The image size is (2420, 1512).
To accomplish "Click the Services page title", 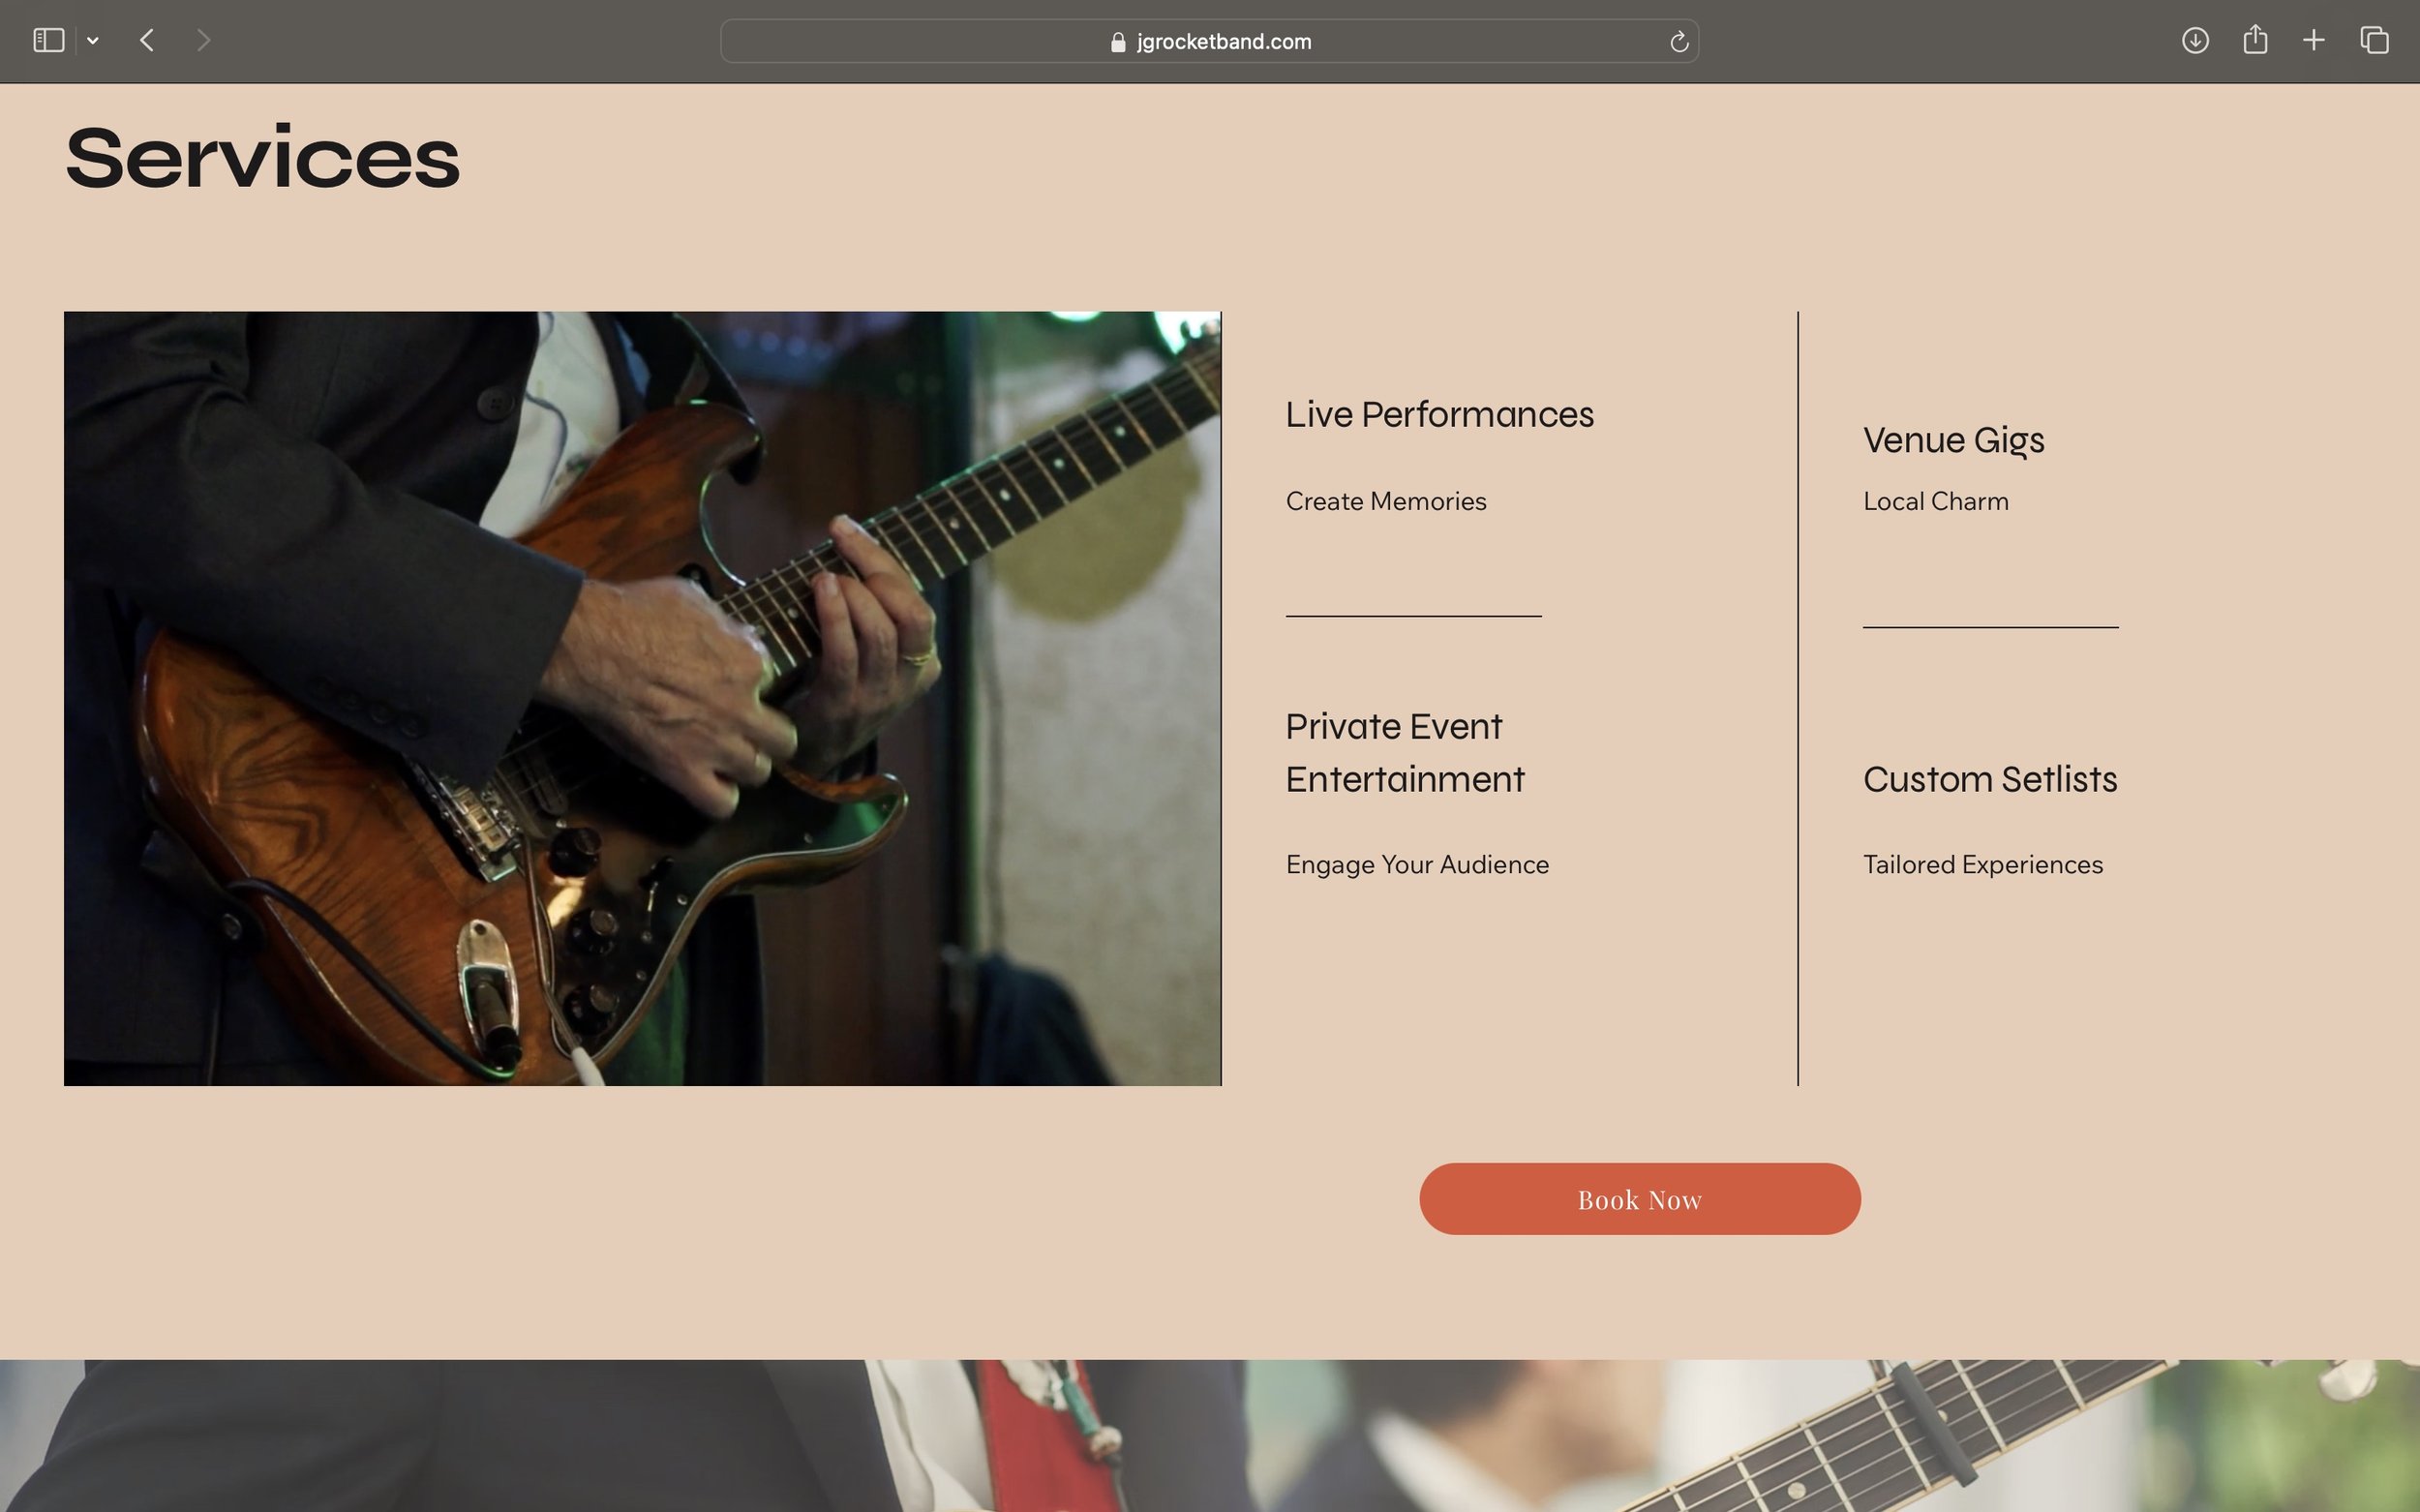I will click(x=262, y=158).
